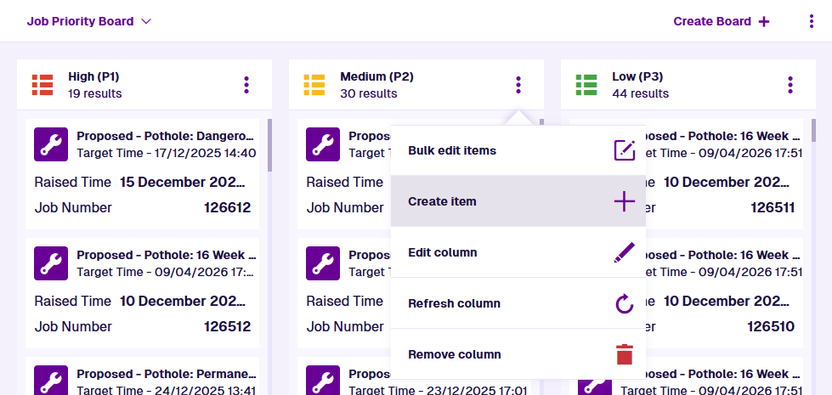Click Raised Time 15 December value in High column
This screenshot has width=832, height=395.
coord(183,182)
